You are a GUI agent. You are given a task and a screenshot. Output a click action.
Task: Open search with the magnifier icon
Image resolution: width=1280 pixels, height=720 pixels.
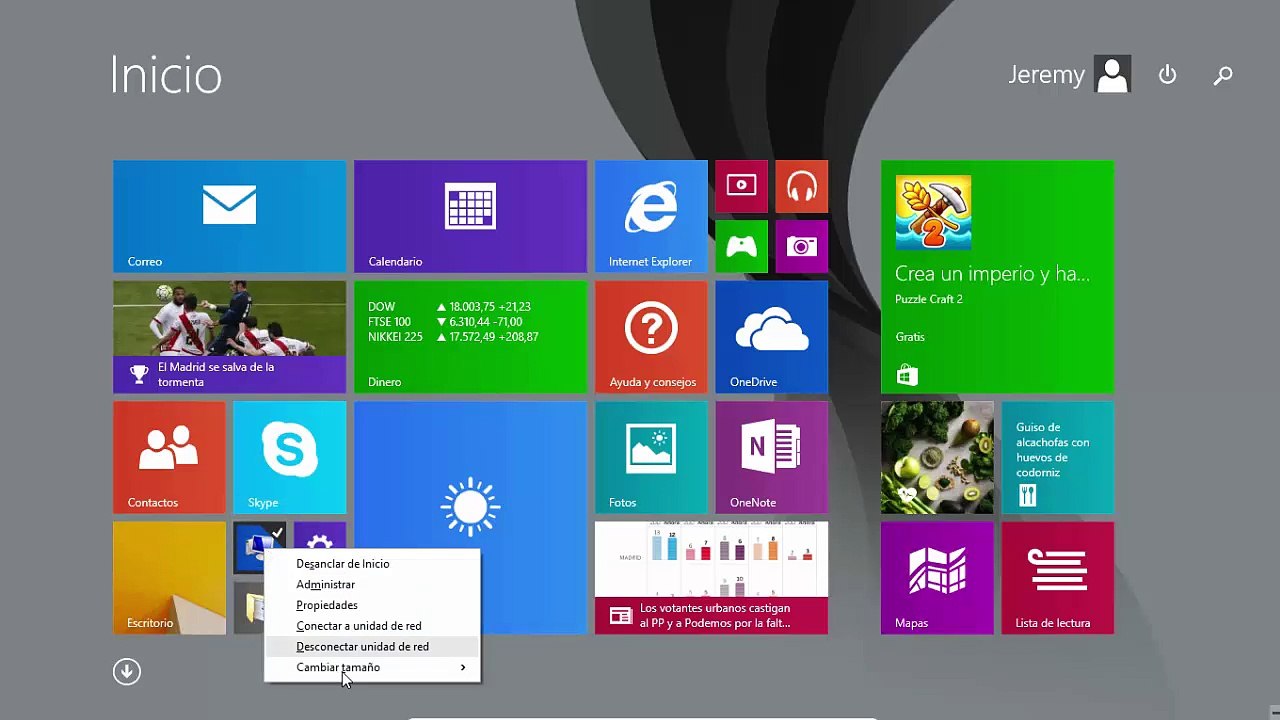click(x=1223, y=75)
